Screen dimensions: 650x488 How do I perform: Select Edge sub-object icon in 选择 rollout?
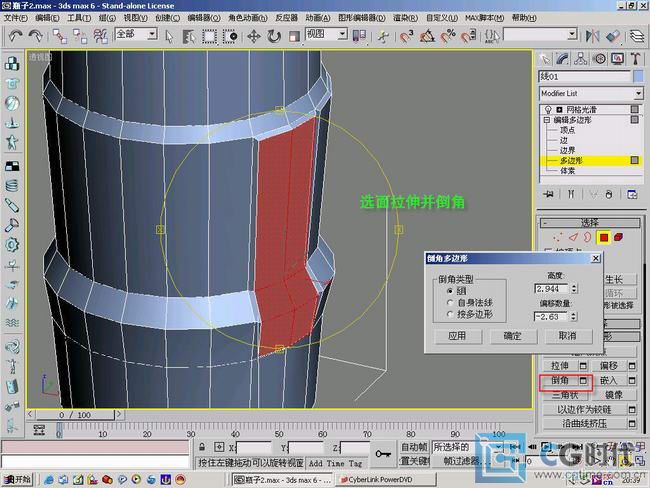pyautogui.click(x=573, y=237)
